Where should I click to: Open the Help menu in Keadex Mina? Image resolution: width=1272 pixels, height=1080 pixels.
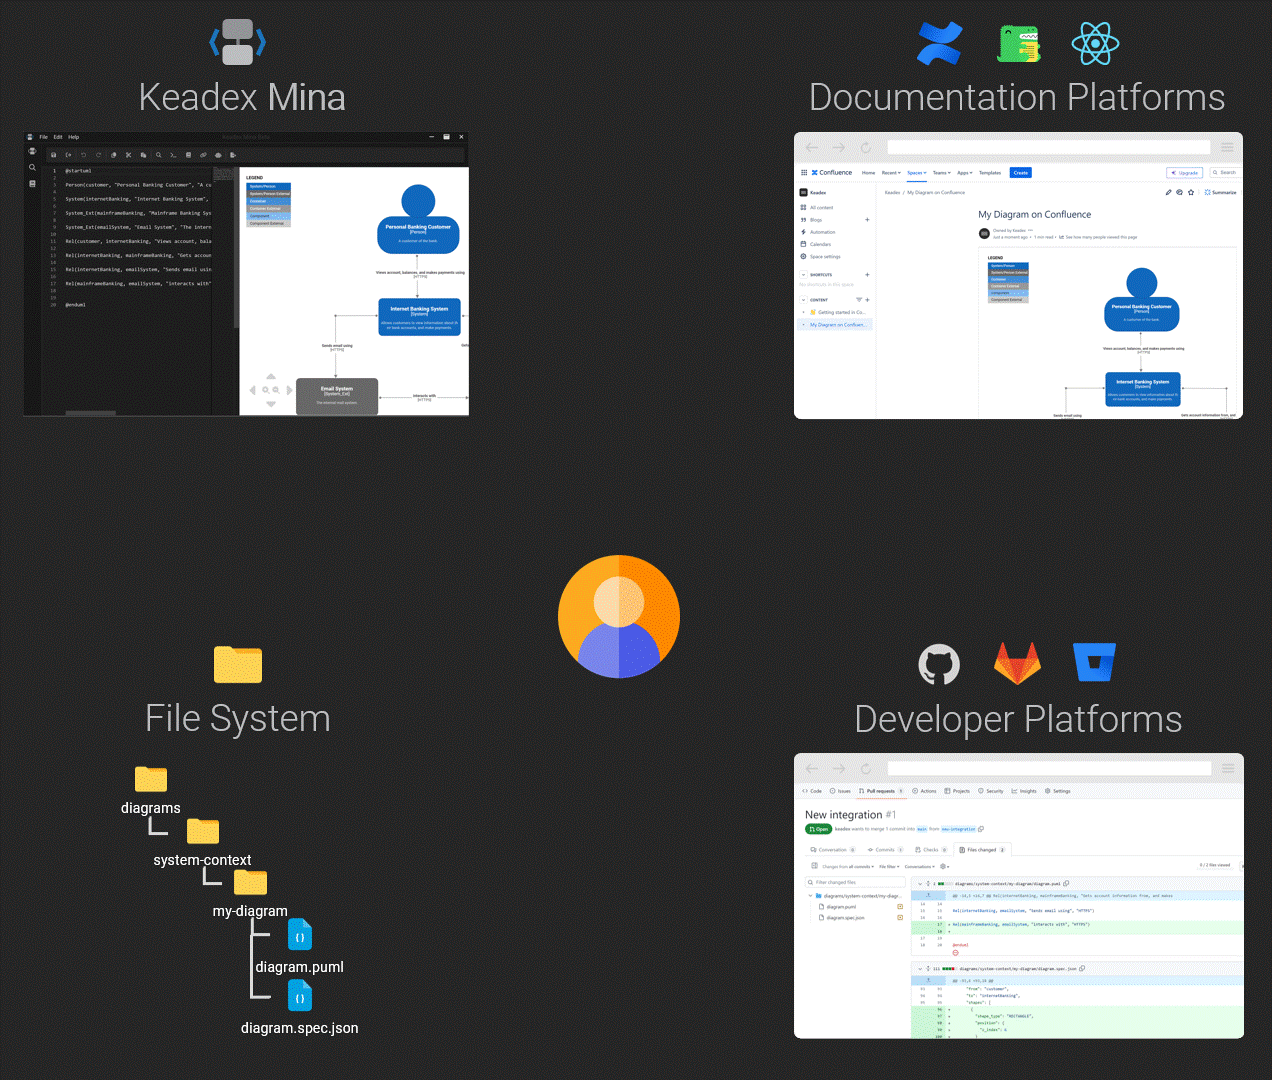tap(74, 137)
